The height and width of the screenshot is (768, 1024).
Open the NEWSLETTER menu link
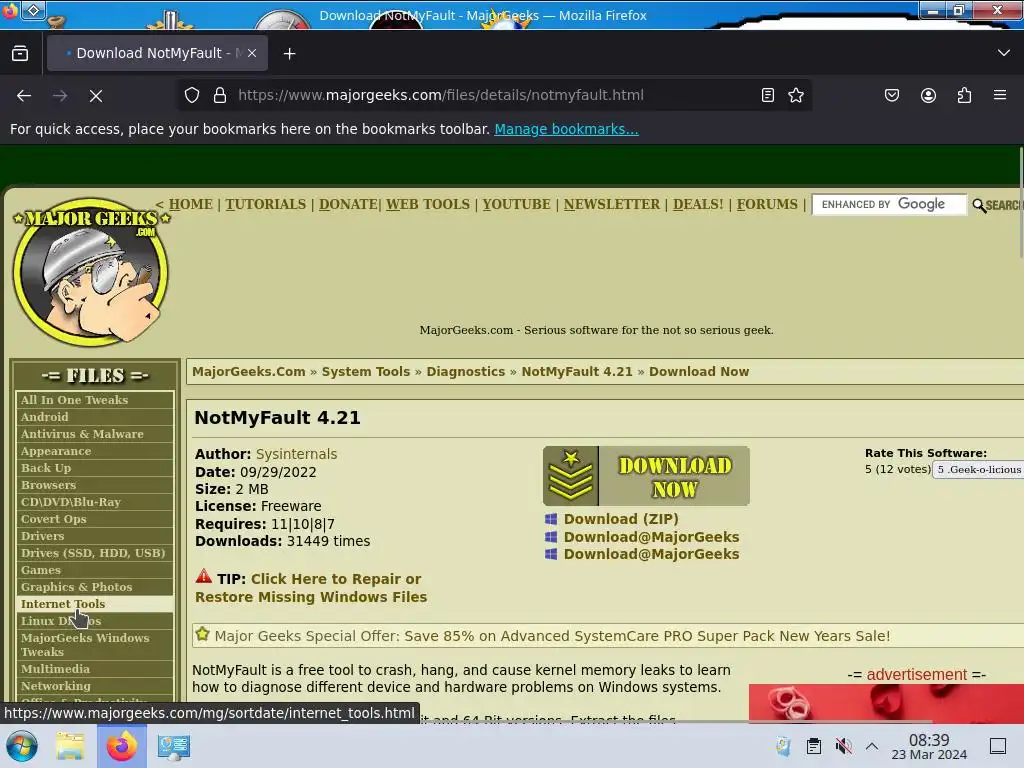point(612,204)
